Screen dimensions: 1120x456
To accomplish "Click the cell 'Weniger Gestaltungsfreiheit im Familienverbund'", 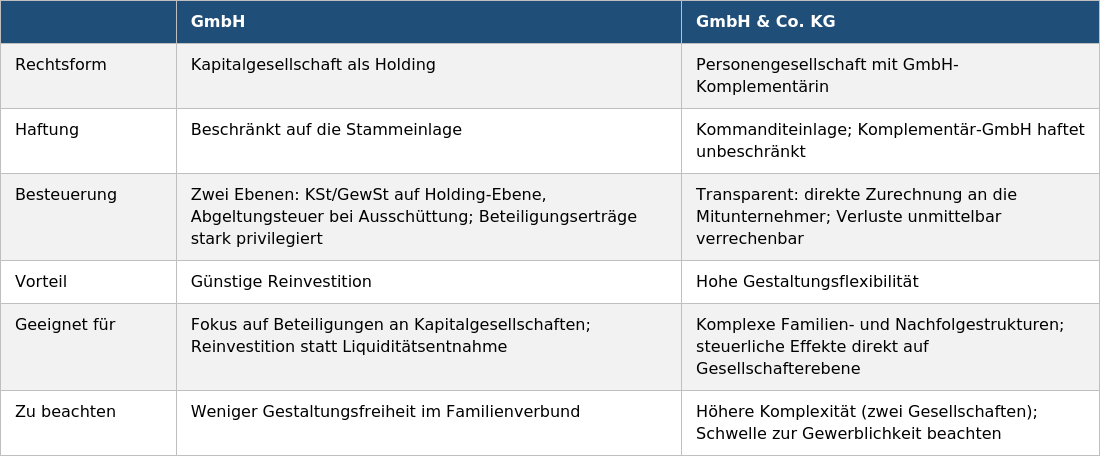I will click(429, 422).
